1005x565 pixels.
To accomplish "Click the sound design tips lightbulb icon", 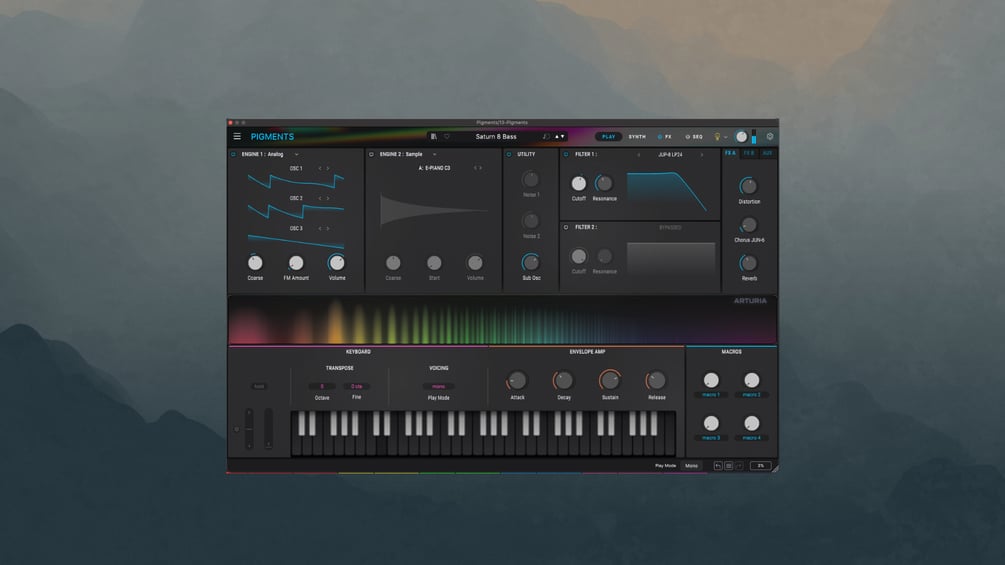I will [x=717, y=136].
